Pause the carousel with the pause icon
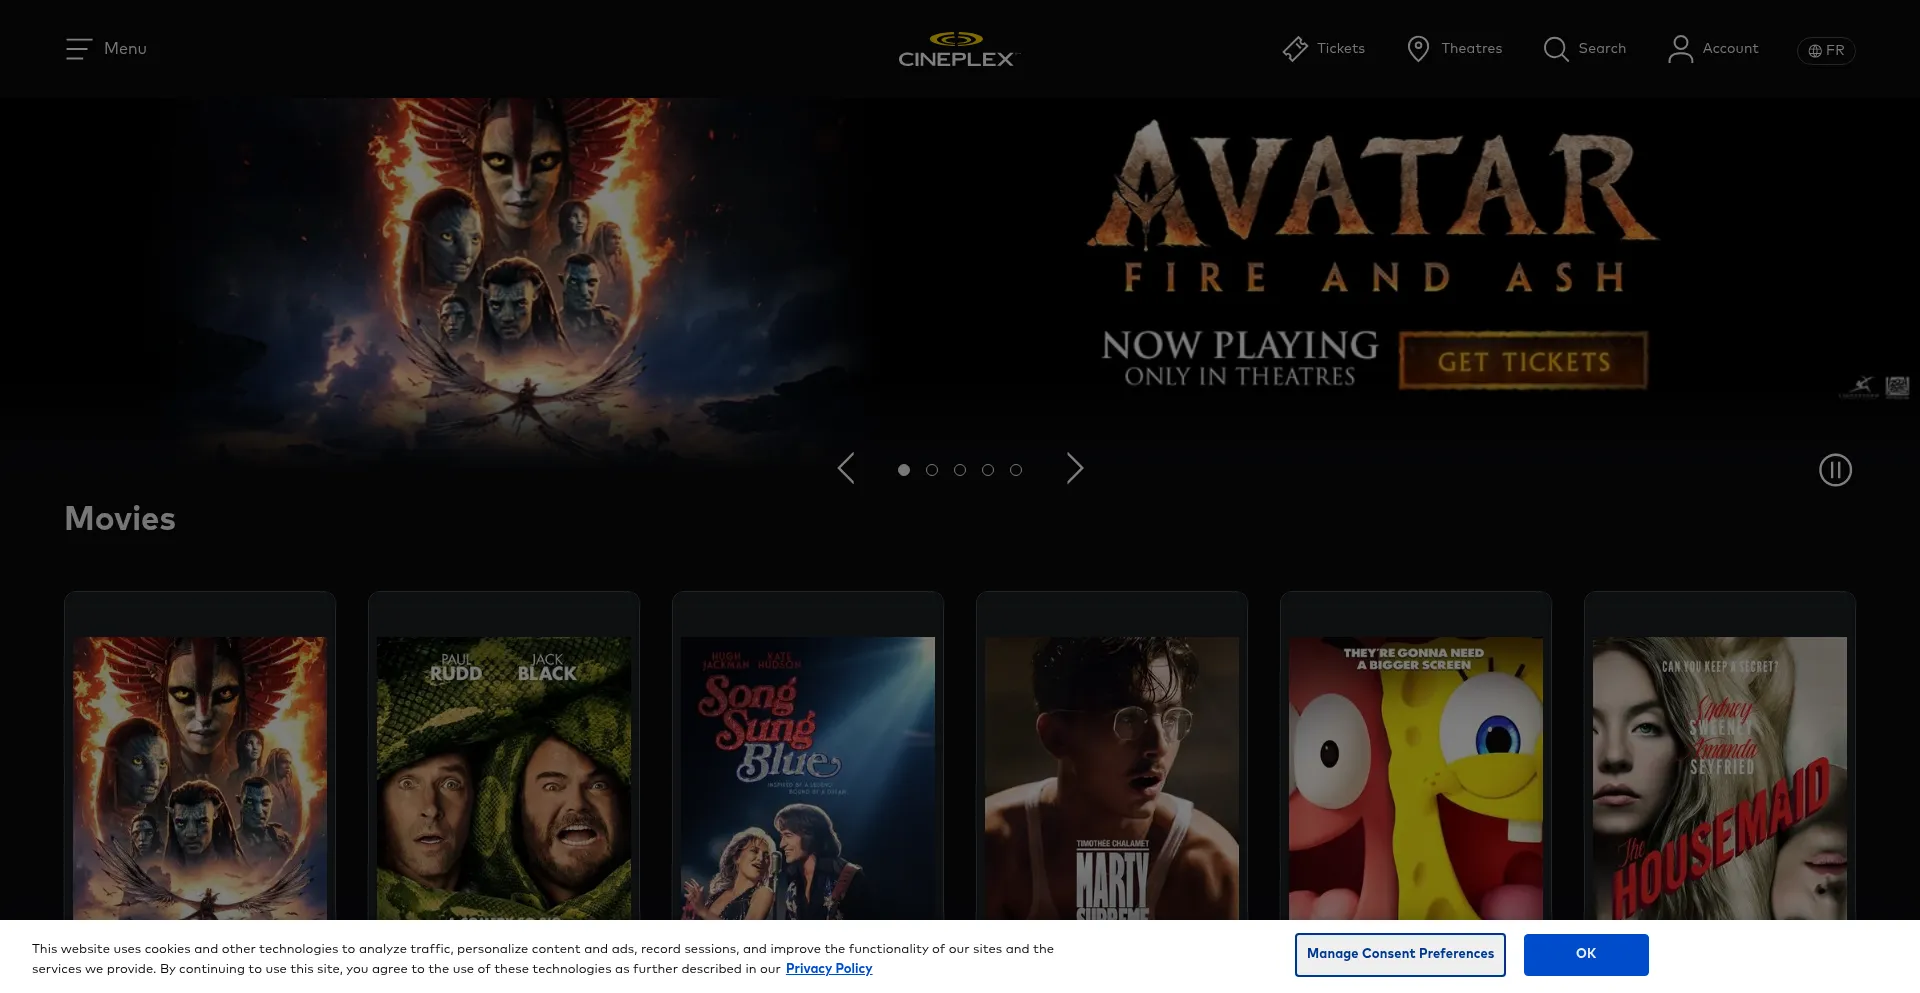Viewport: 1920px width, 993px height. pos(1835,470)
